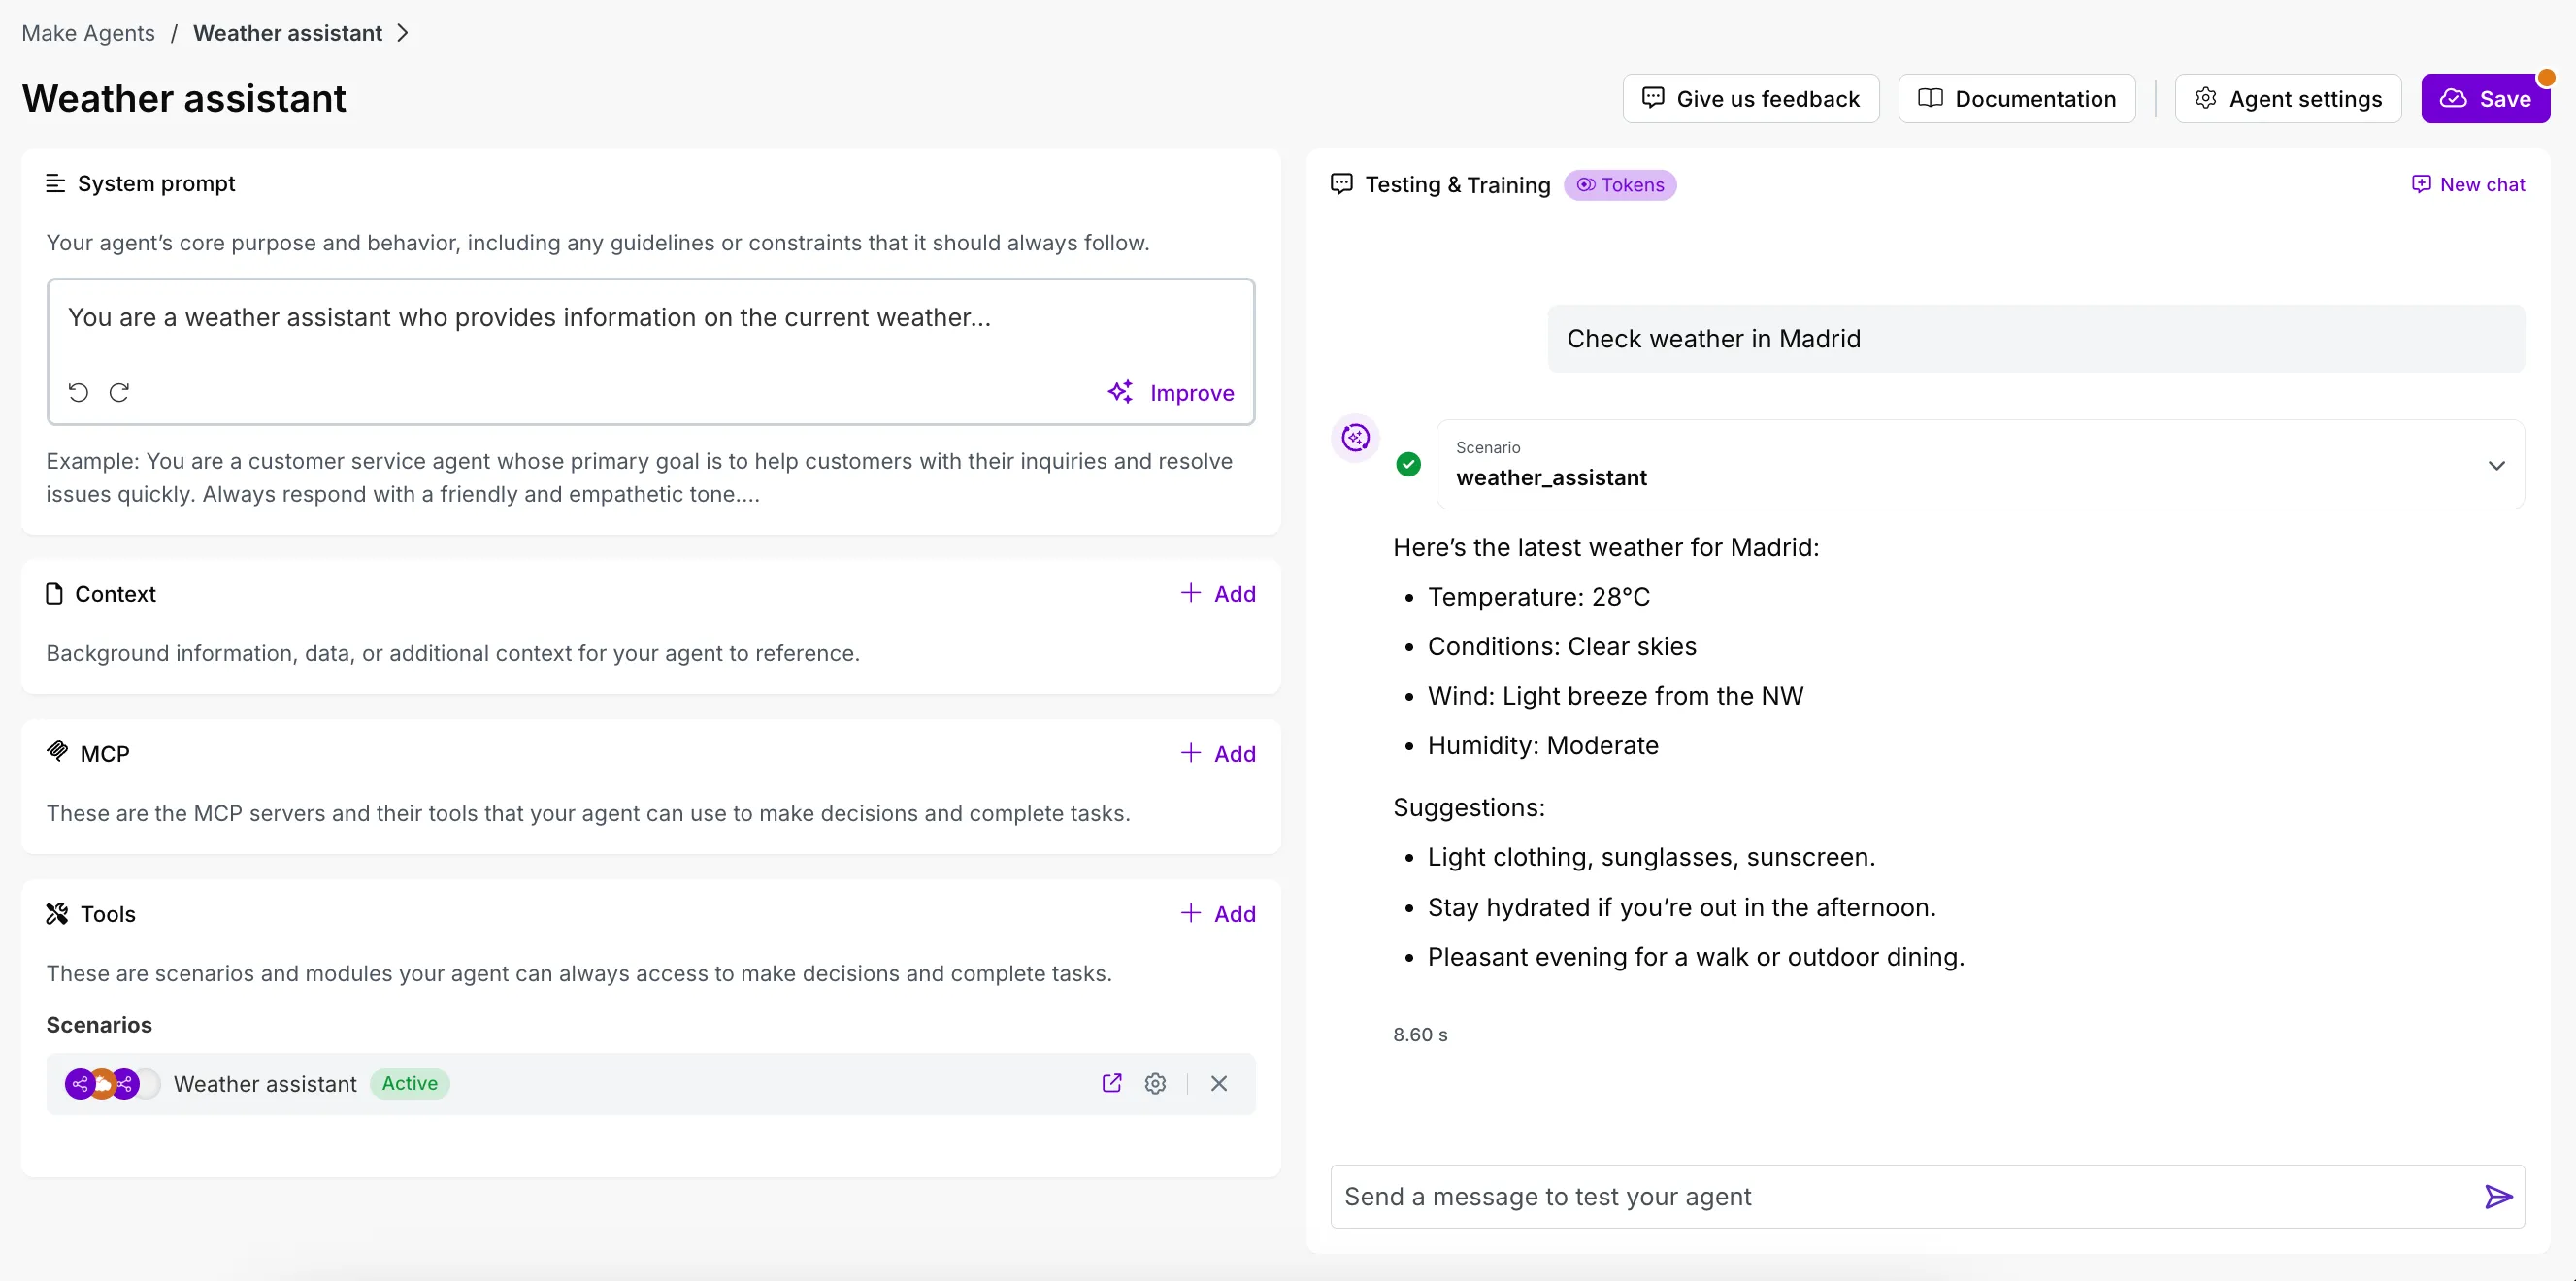The height and width of the screenshot is (1281, 2576).
Task: Click the Active status badge
Action: coord(410,1083)
